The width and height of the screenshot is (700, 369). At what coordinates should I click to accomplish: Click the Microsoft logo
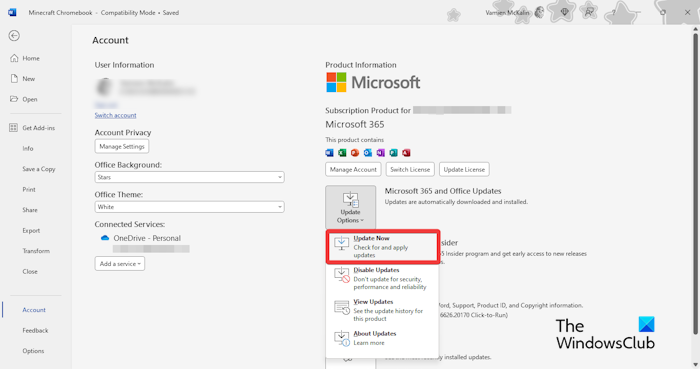click(x=373, y=83)
